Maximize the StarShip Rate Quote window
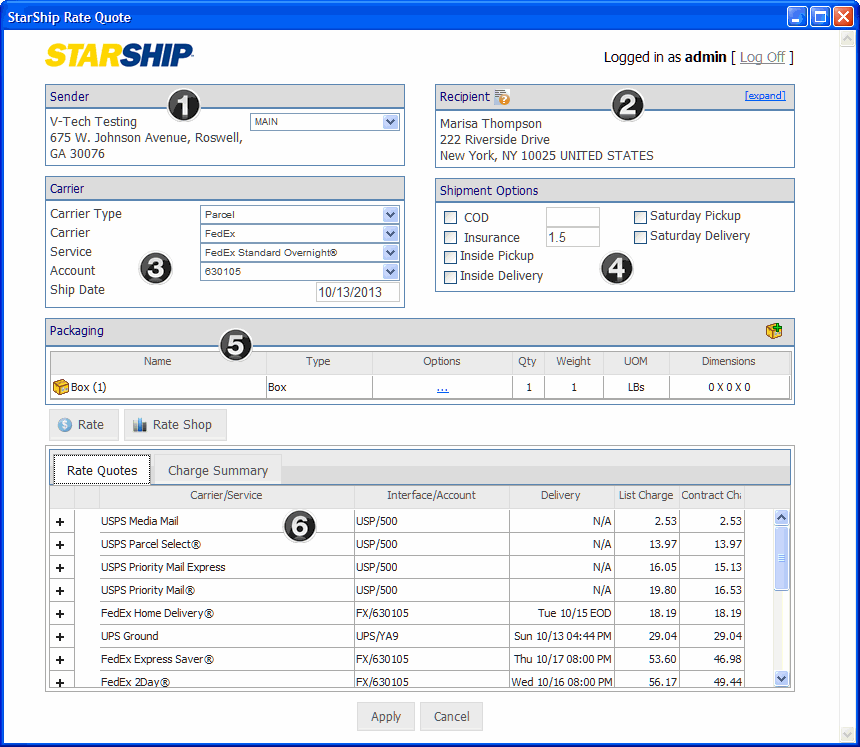Viewport: 860px width, 747px height. click(x=820, y=16)
